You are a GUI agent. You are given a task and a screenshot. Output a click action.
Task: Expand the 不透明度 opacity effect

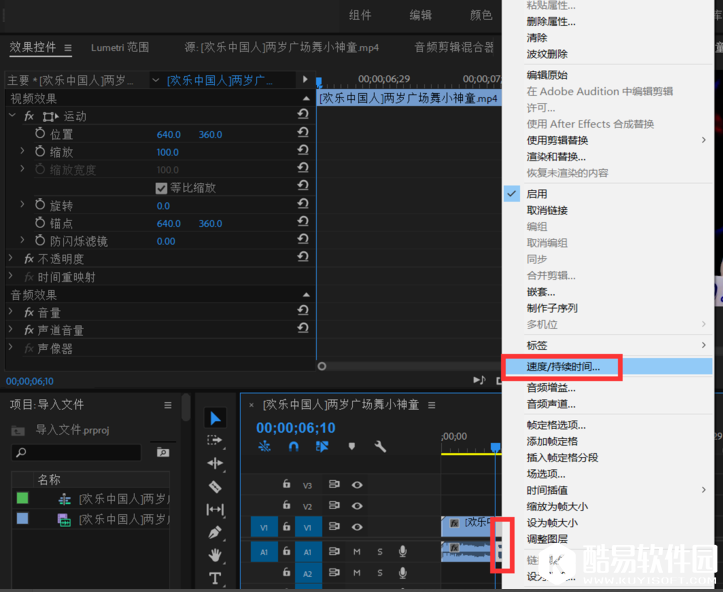(12, 259)
